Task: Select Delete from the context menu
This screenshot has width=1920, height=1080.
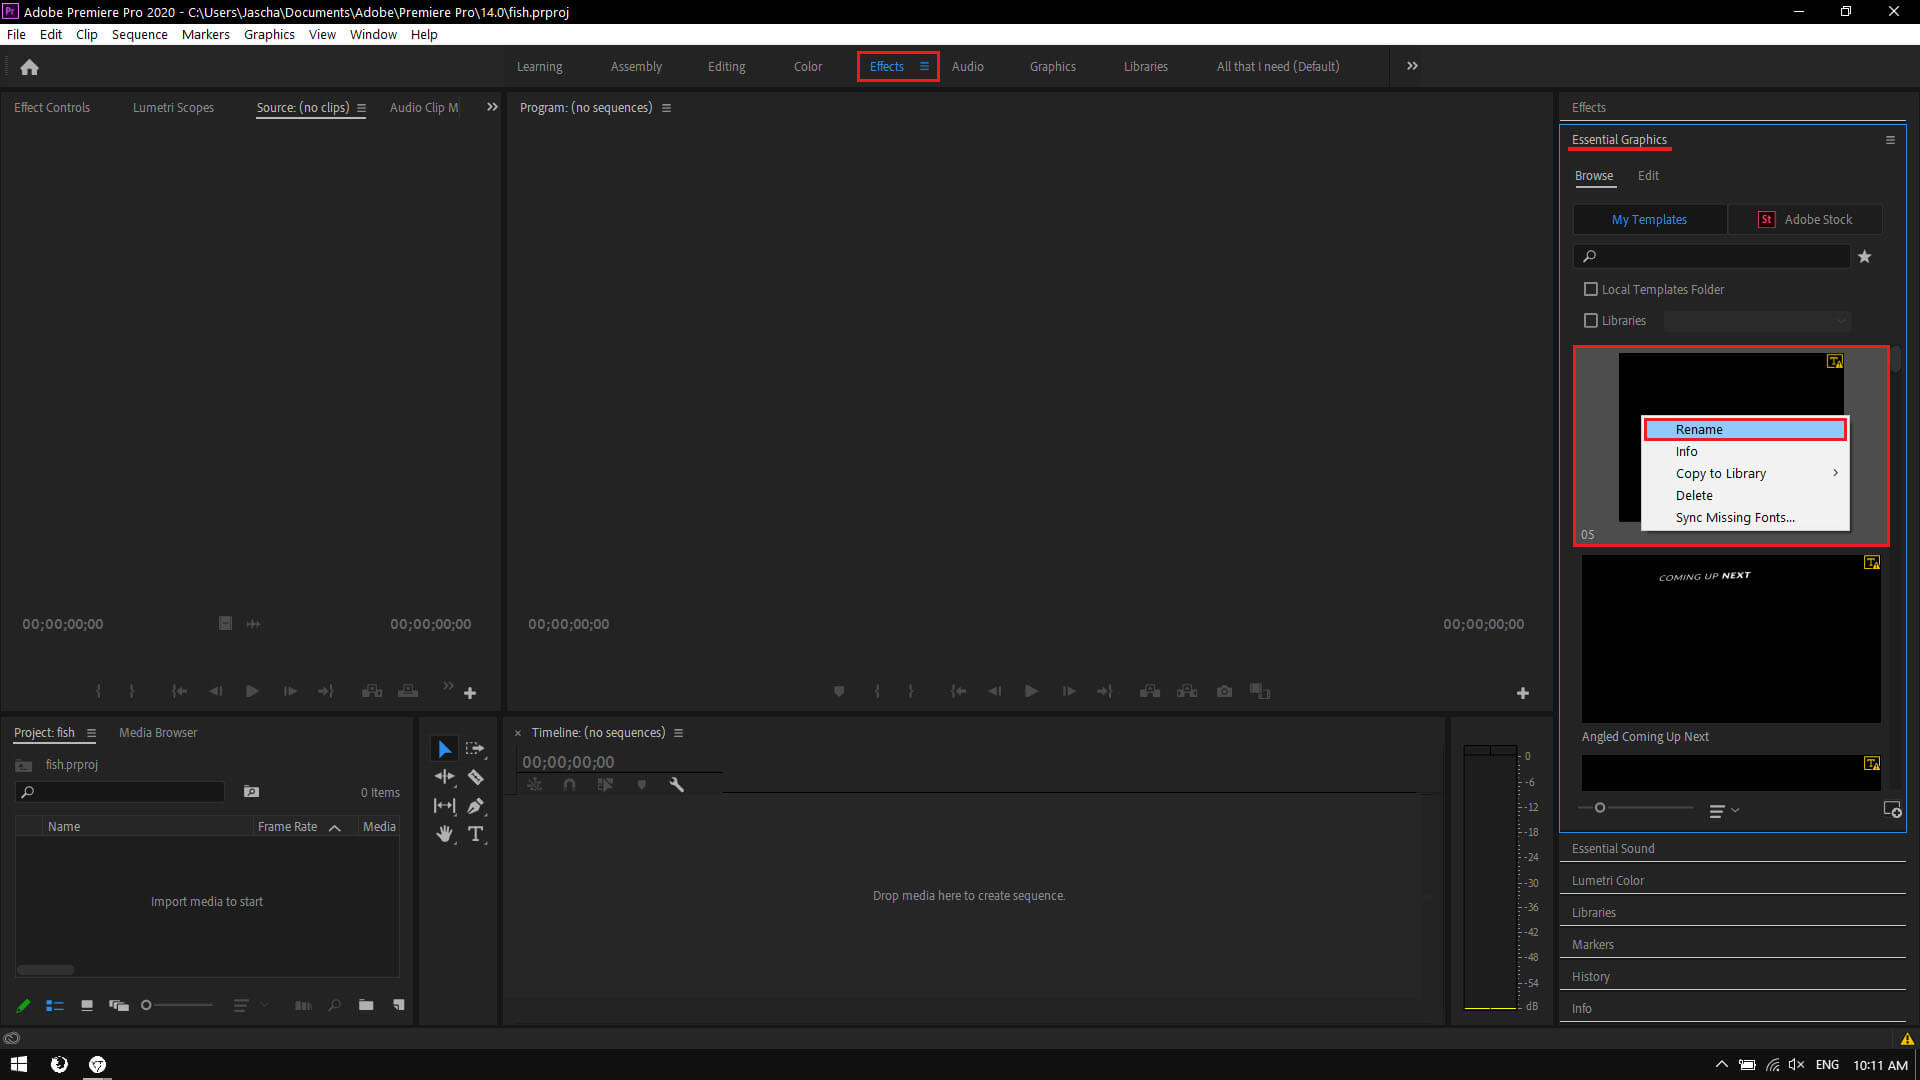Action: [1693, 495]
